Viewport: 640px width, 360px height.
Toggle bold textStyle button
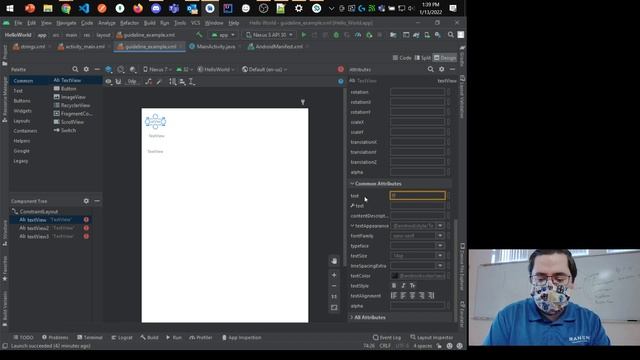pyautogui.click(x=394, y=286)
